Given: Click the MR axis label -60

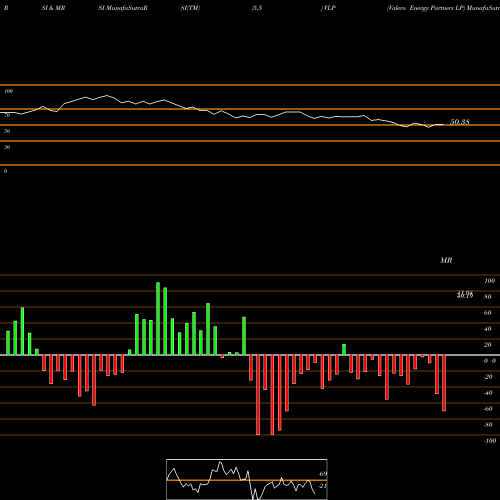Looking at the screenshot, I should coord(488,409).
